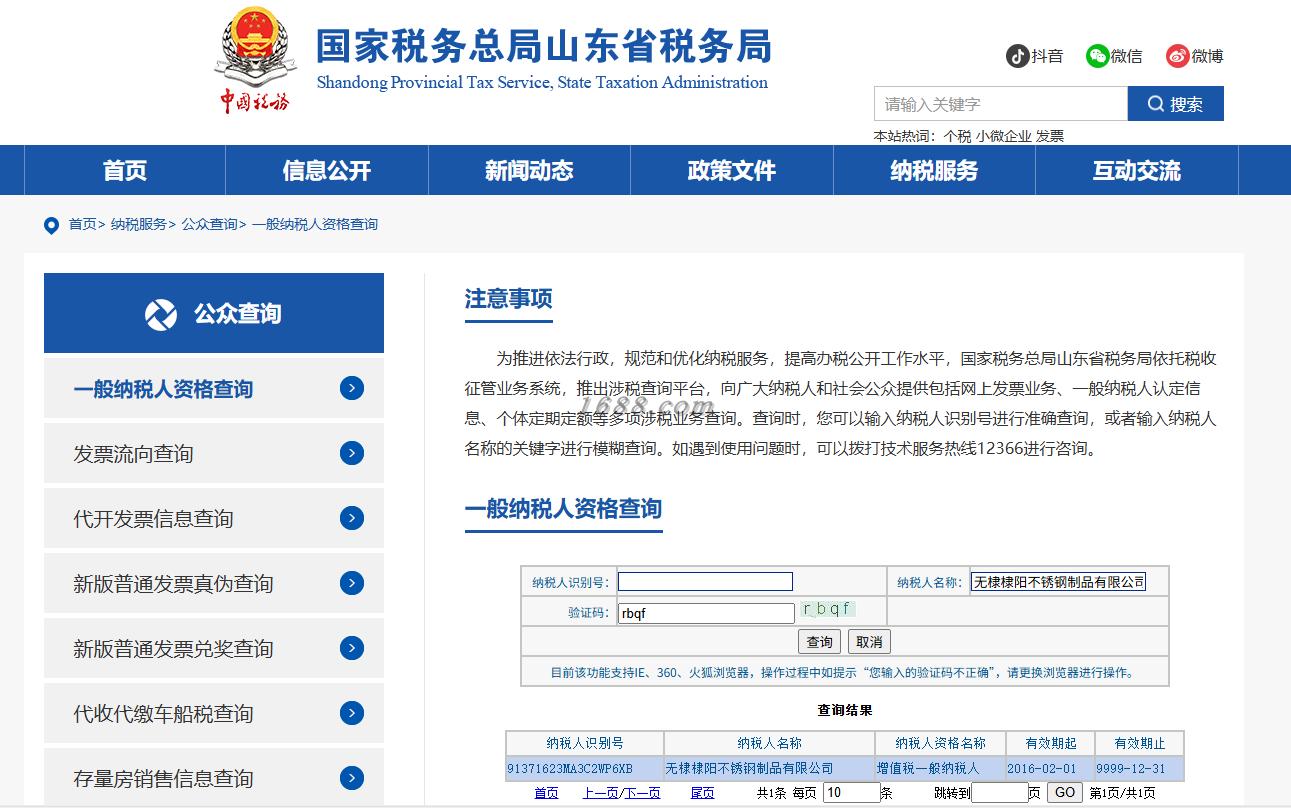
Task: Open the 互动交流 navigation tab
Action: point(1137,171)
